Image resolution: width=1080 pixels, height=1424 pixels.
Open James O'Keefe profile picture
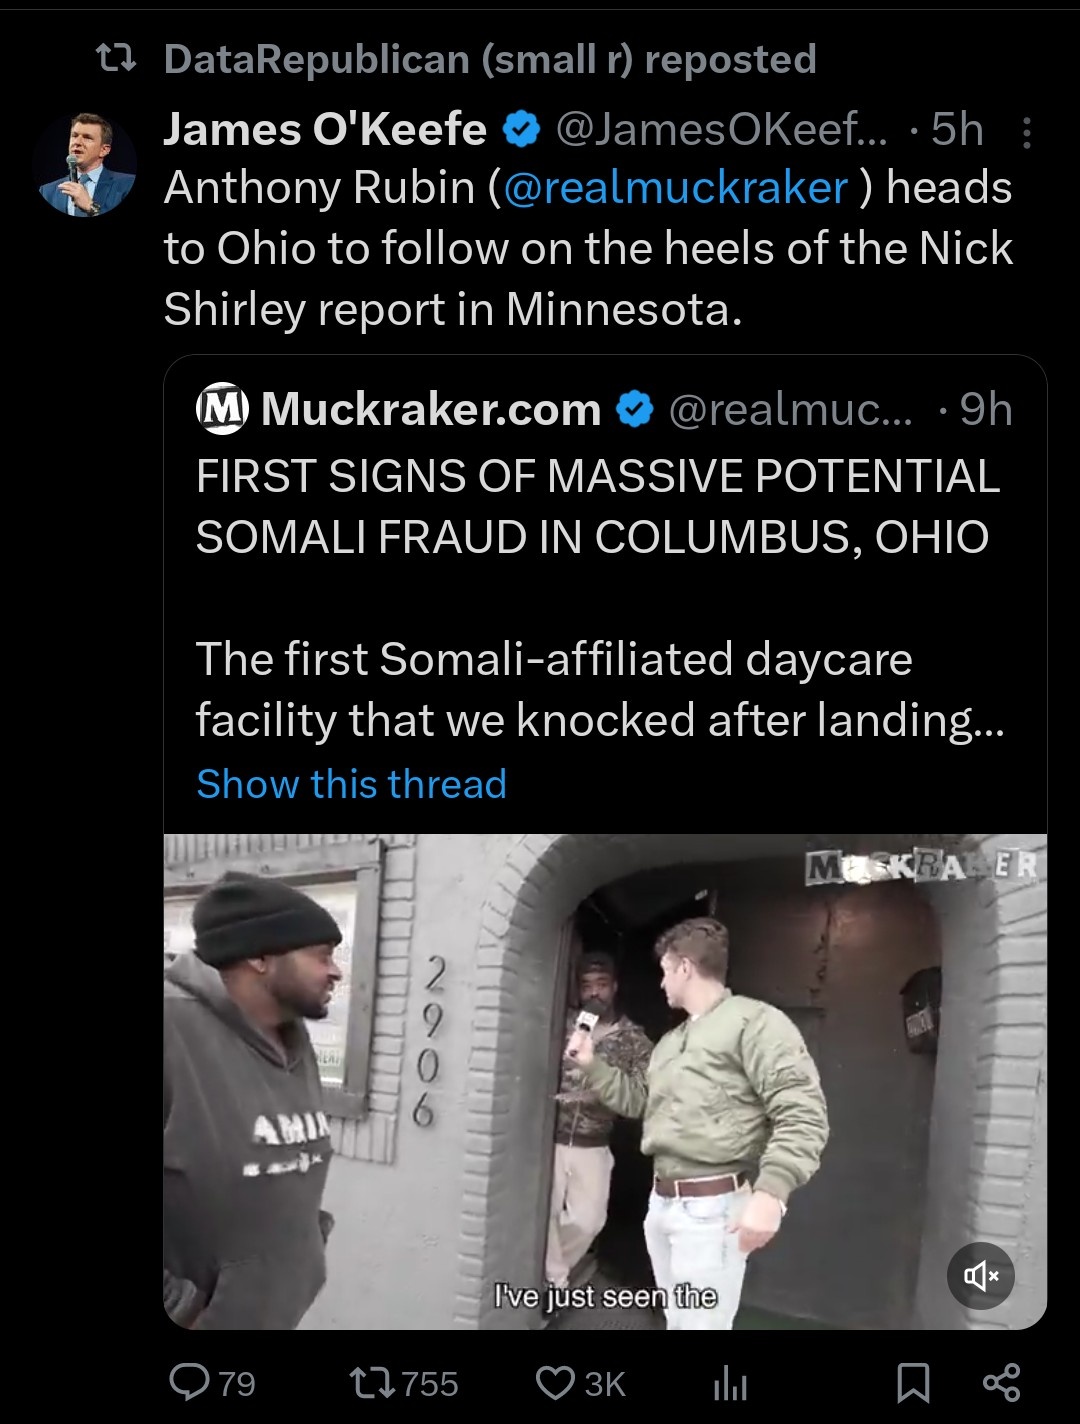pyautogui.click(x=85, y=165)
